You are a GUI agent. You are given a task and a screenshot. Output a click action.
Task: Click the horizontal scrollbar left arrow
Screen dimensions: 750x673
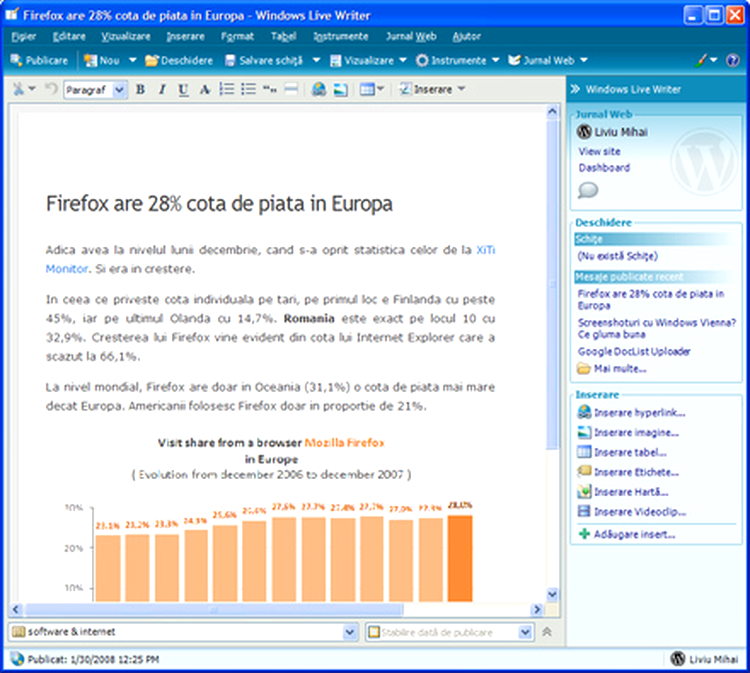point(16,609)
